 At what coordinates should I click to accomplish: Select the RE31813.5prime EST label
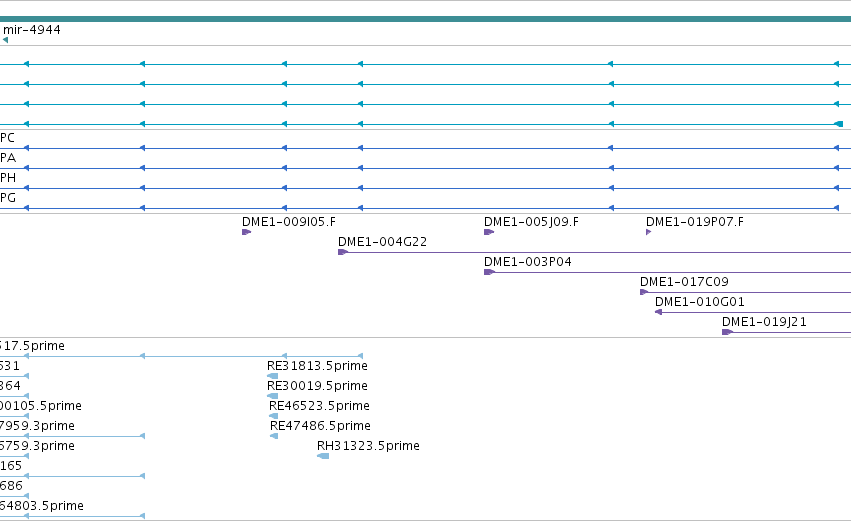[x=317, y=366]
